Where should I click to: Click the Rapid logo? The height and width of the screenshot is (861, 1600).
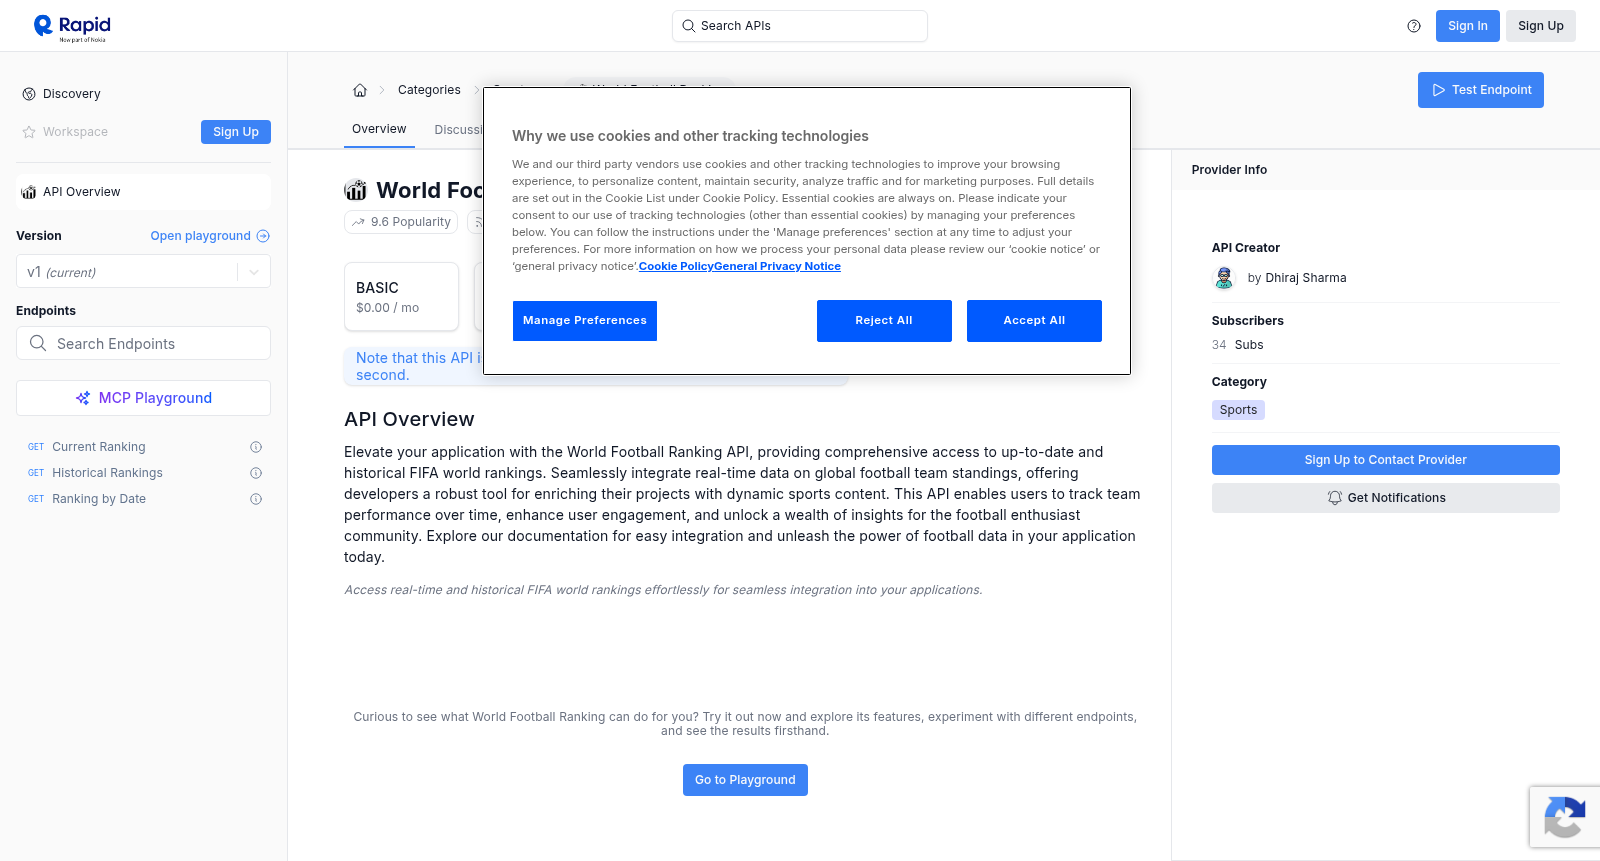[72, 27]
